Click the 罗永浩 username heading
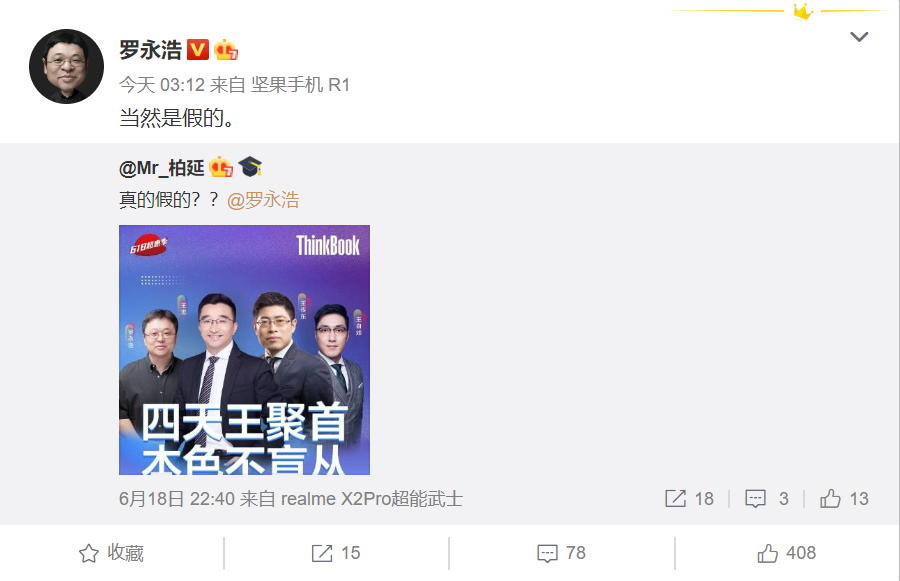 [x=150, y=50]
